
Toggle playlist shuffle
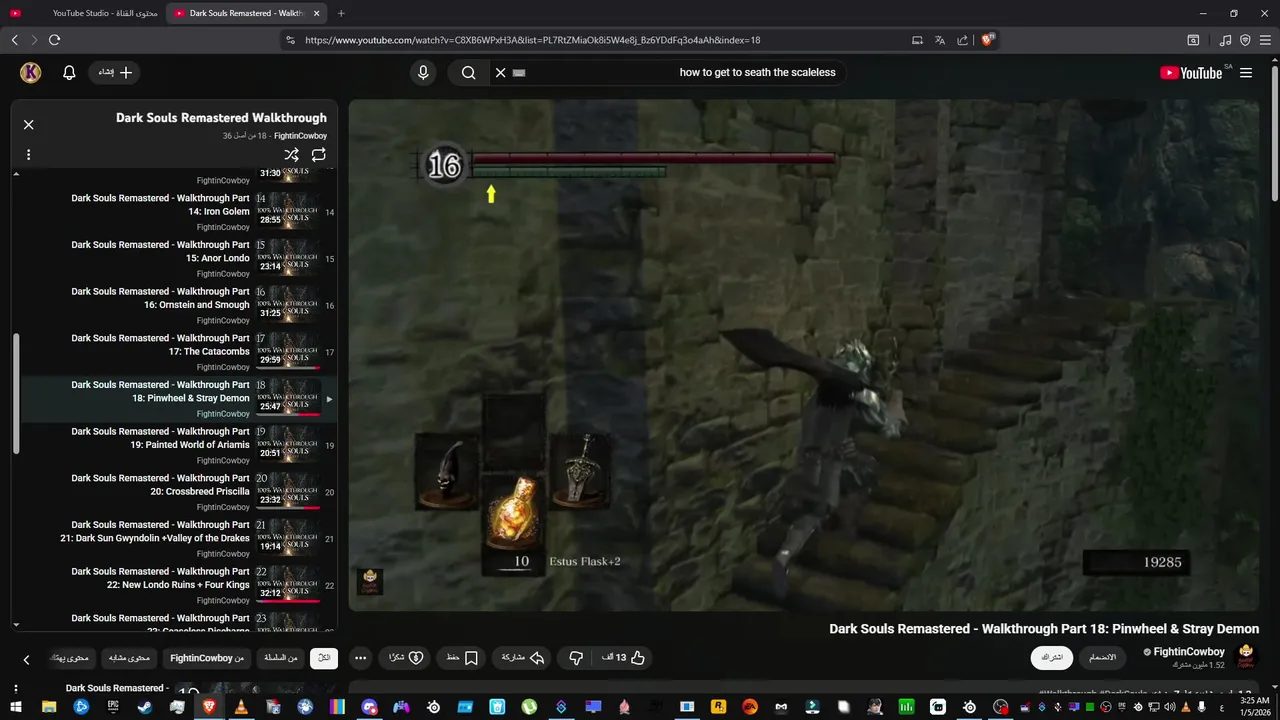[x=291, y=155]
